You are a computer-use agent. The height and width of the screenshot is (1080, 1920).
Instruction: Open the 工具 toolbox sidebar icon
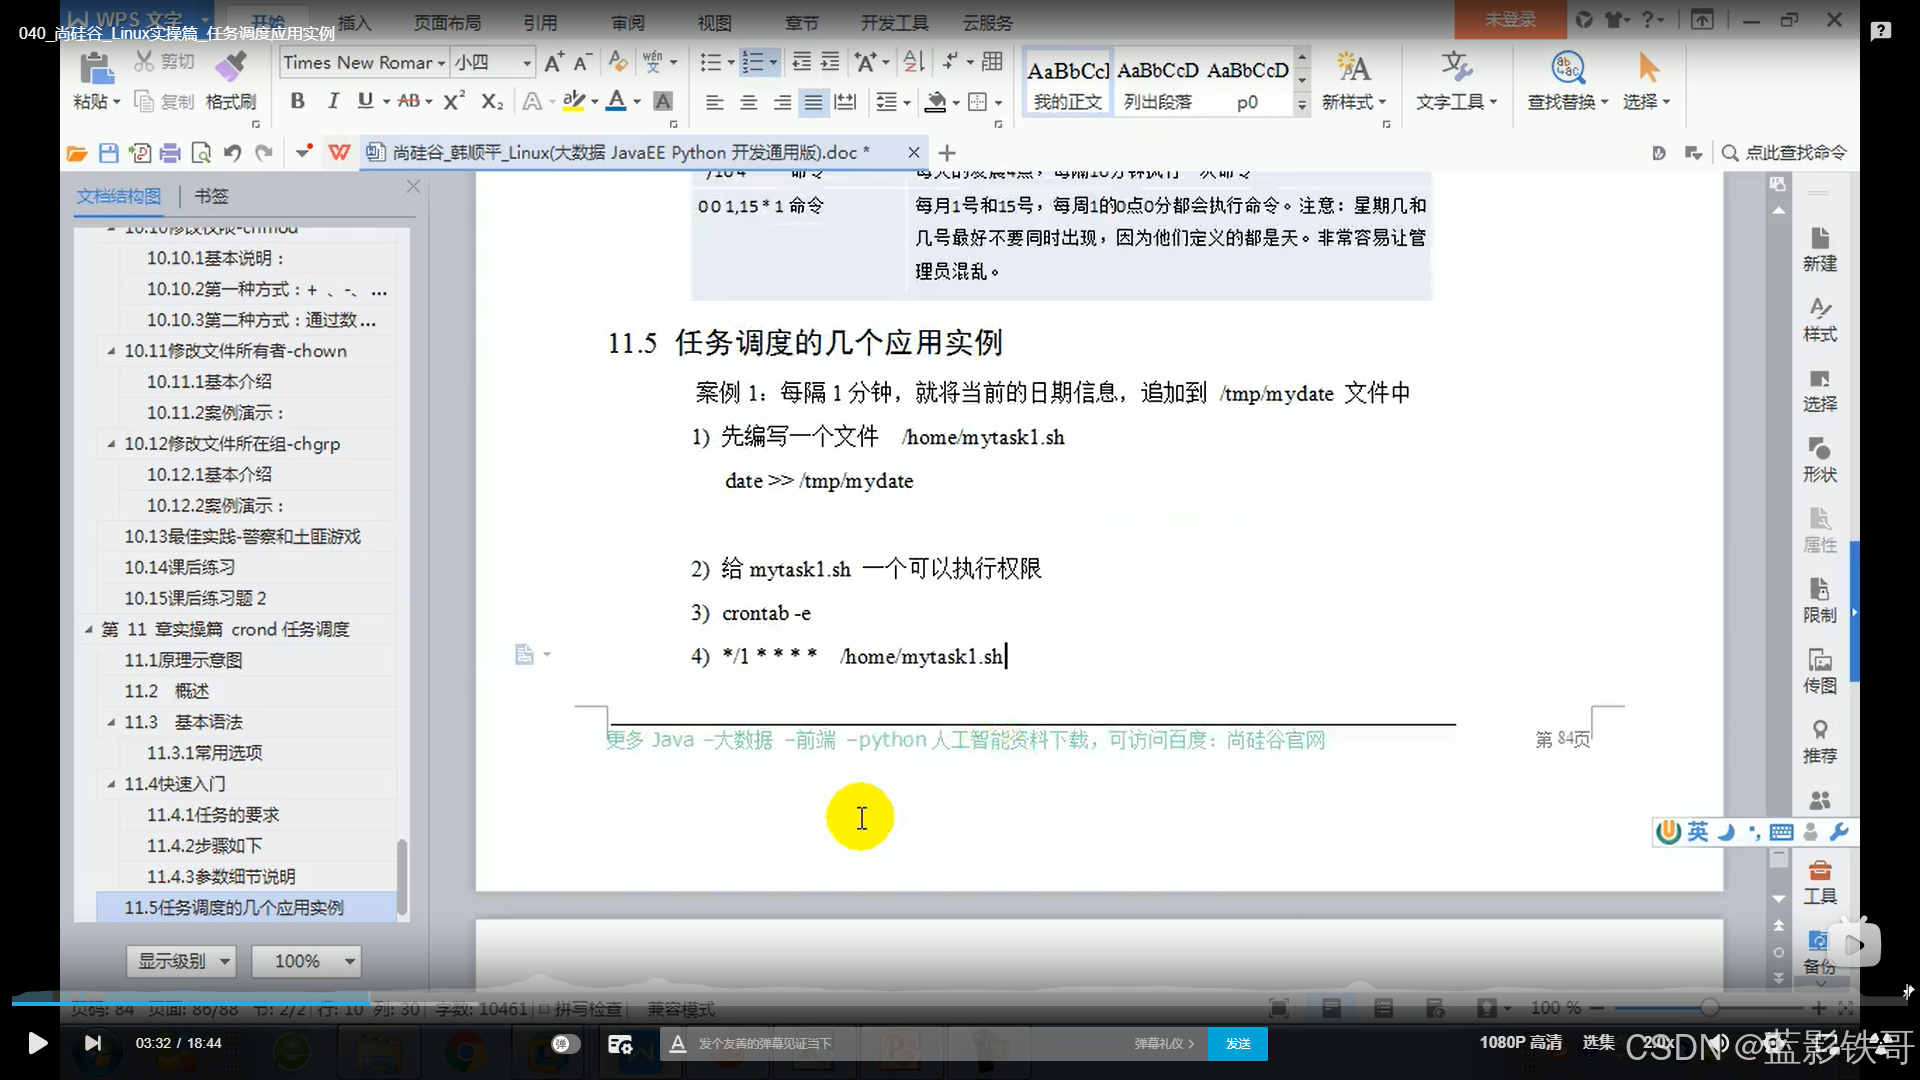pos(1820,881)
